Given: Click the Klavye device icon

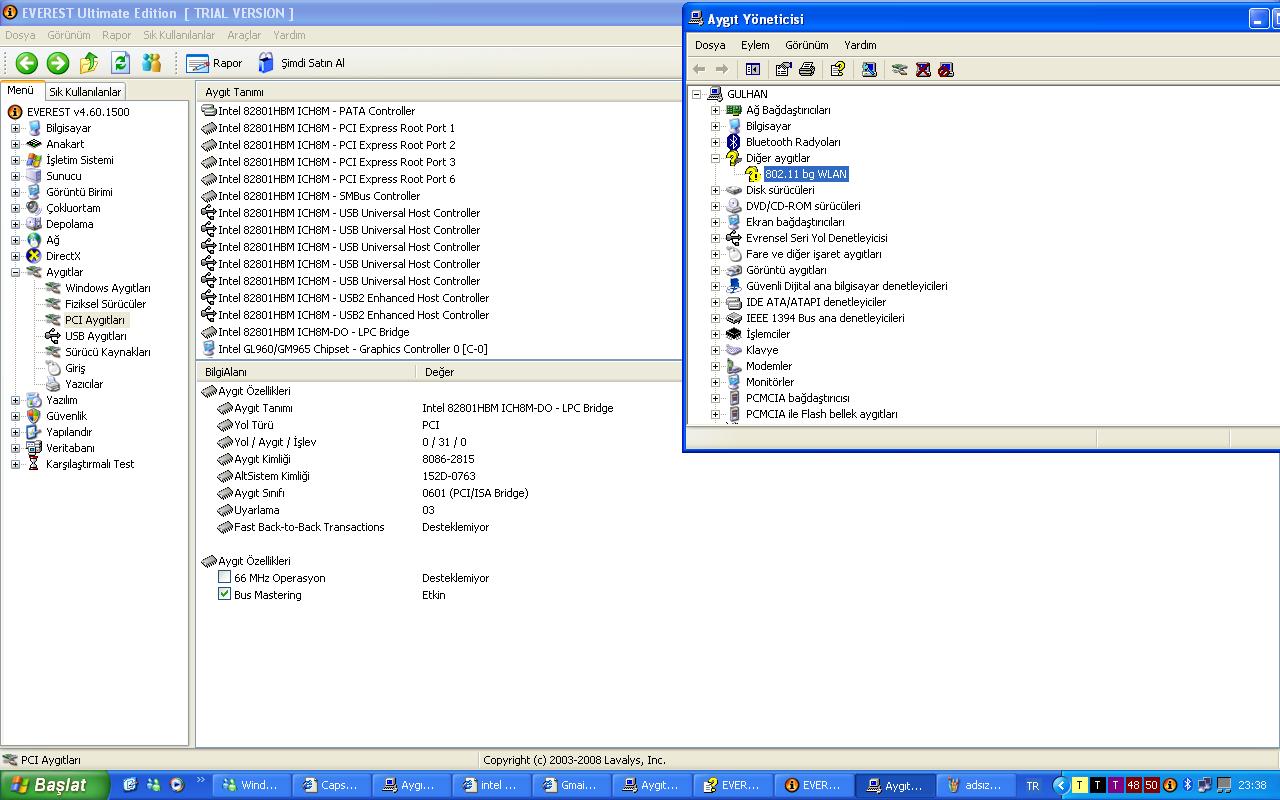Looking at the screenshot, I should click(734, 350).
